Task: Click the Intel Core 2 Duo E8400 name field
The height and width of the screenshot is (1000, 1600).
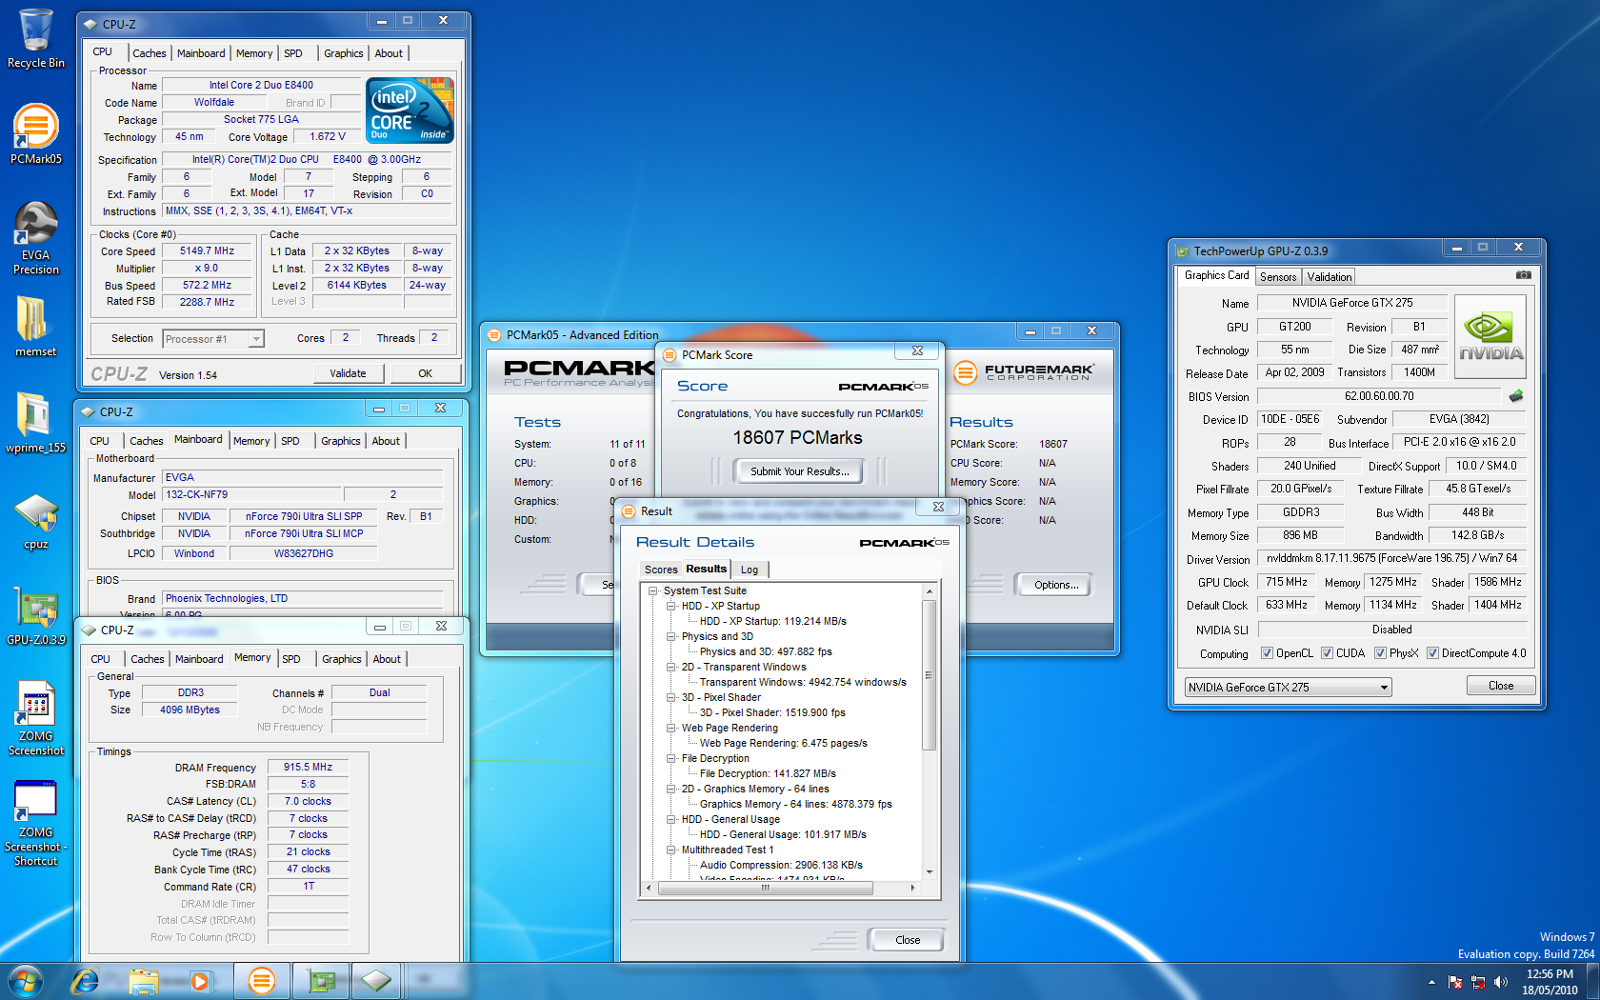Action: point(262,85)
